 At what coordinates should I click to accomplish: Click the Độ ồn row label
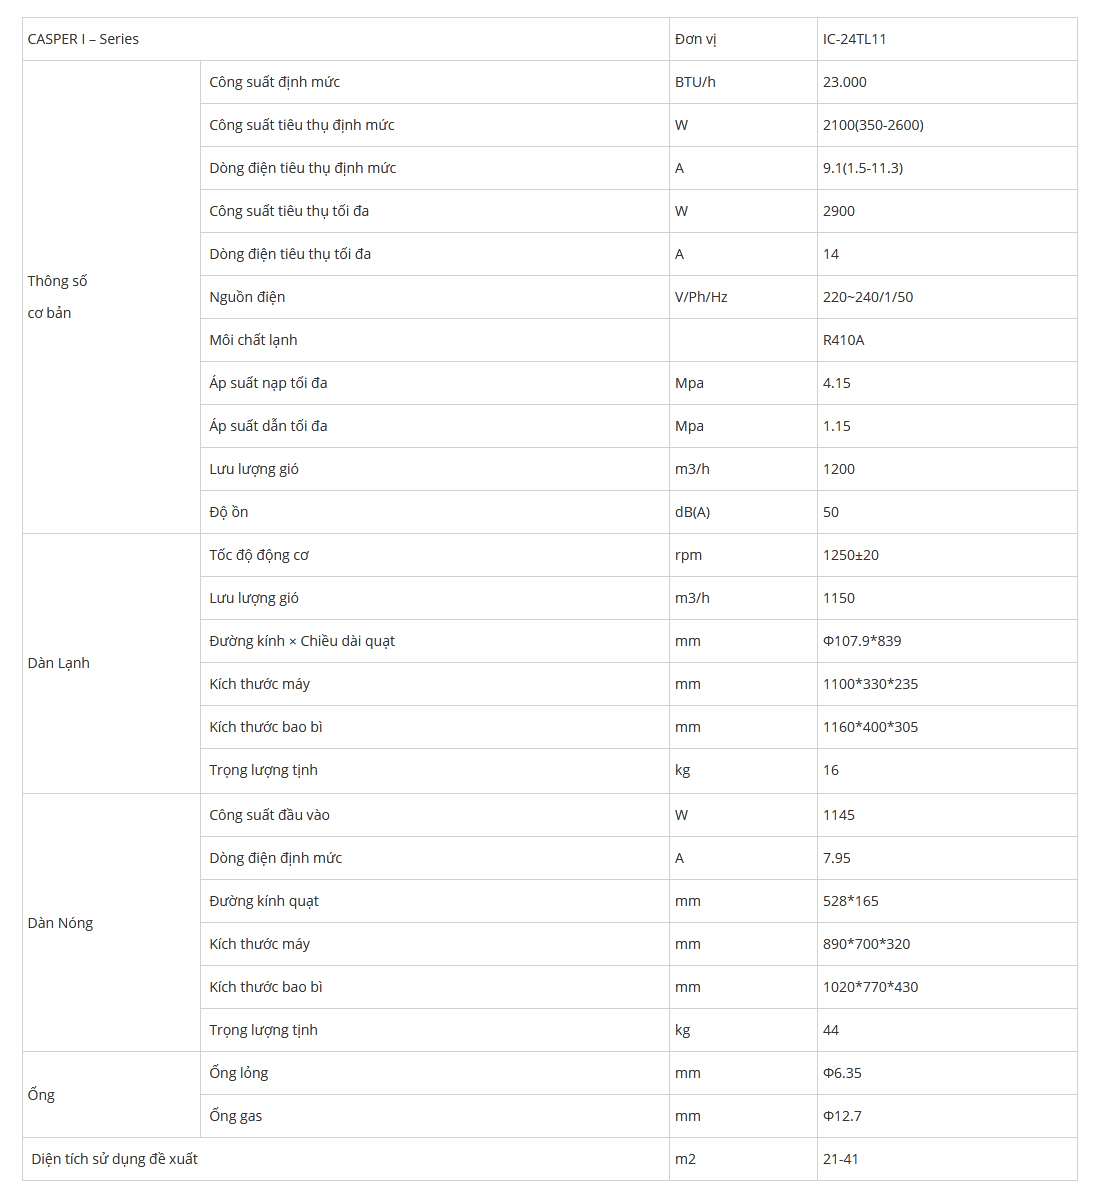[229, 512]
